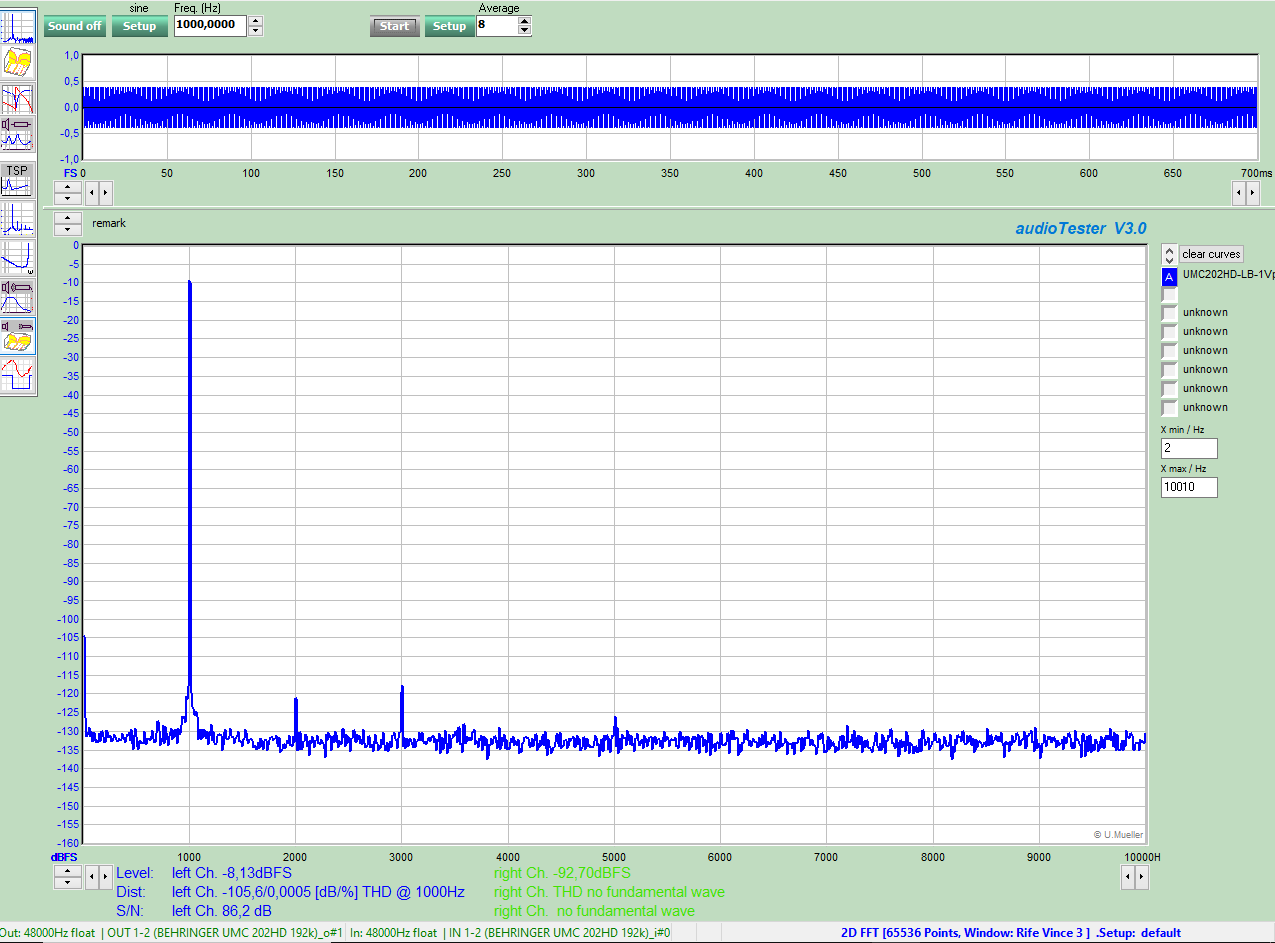The width and height of the screenshot is (1275, 943).
Task: Nudge the vertical scale stepper beside remark
Action: [67, 224]
